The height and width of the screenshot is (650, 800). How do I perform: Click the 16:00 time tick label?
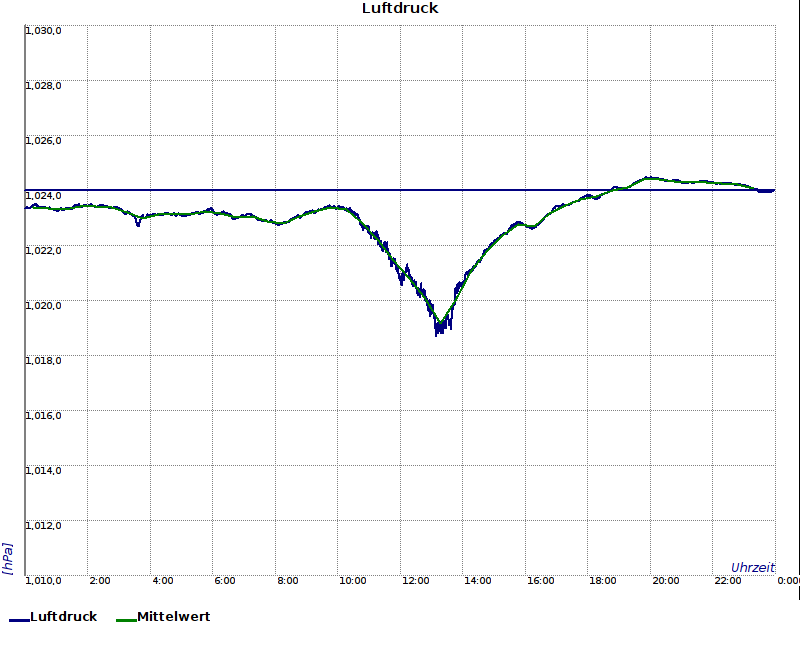point(540,581)
